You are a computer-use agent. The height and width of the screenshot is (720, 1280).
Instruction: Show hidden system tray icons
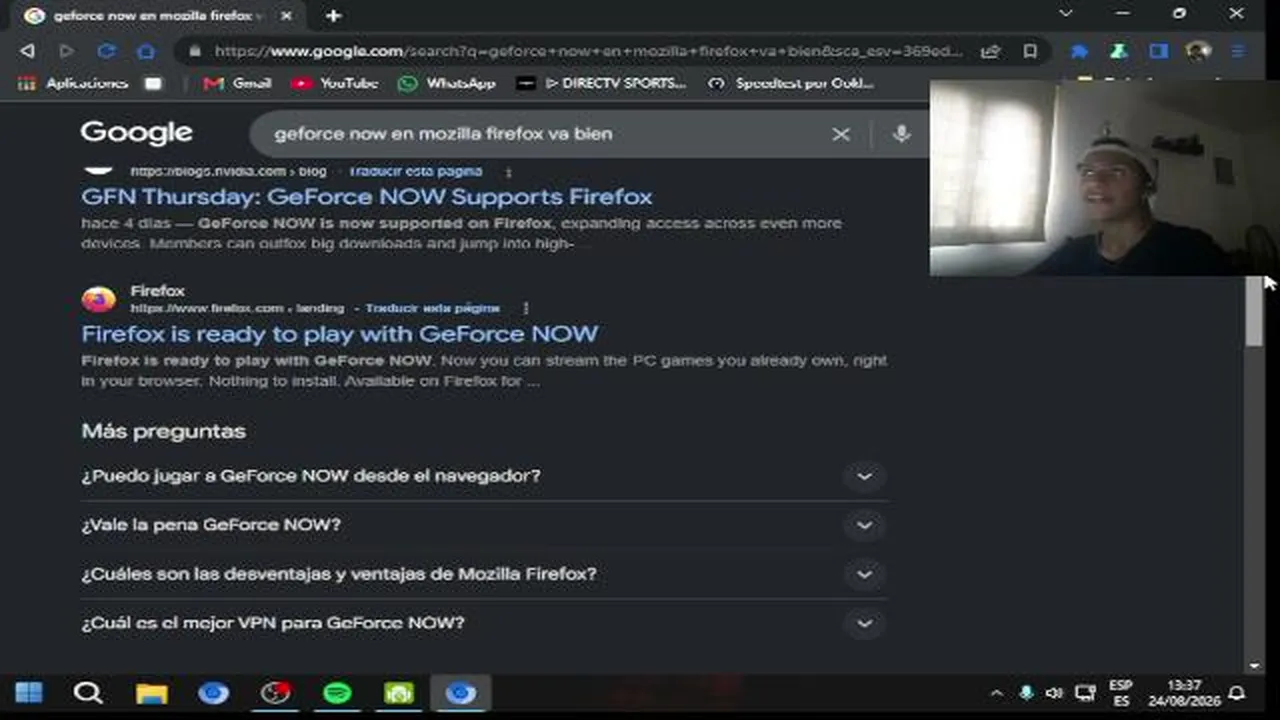[996, 693]
